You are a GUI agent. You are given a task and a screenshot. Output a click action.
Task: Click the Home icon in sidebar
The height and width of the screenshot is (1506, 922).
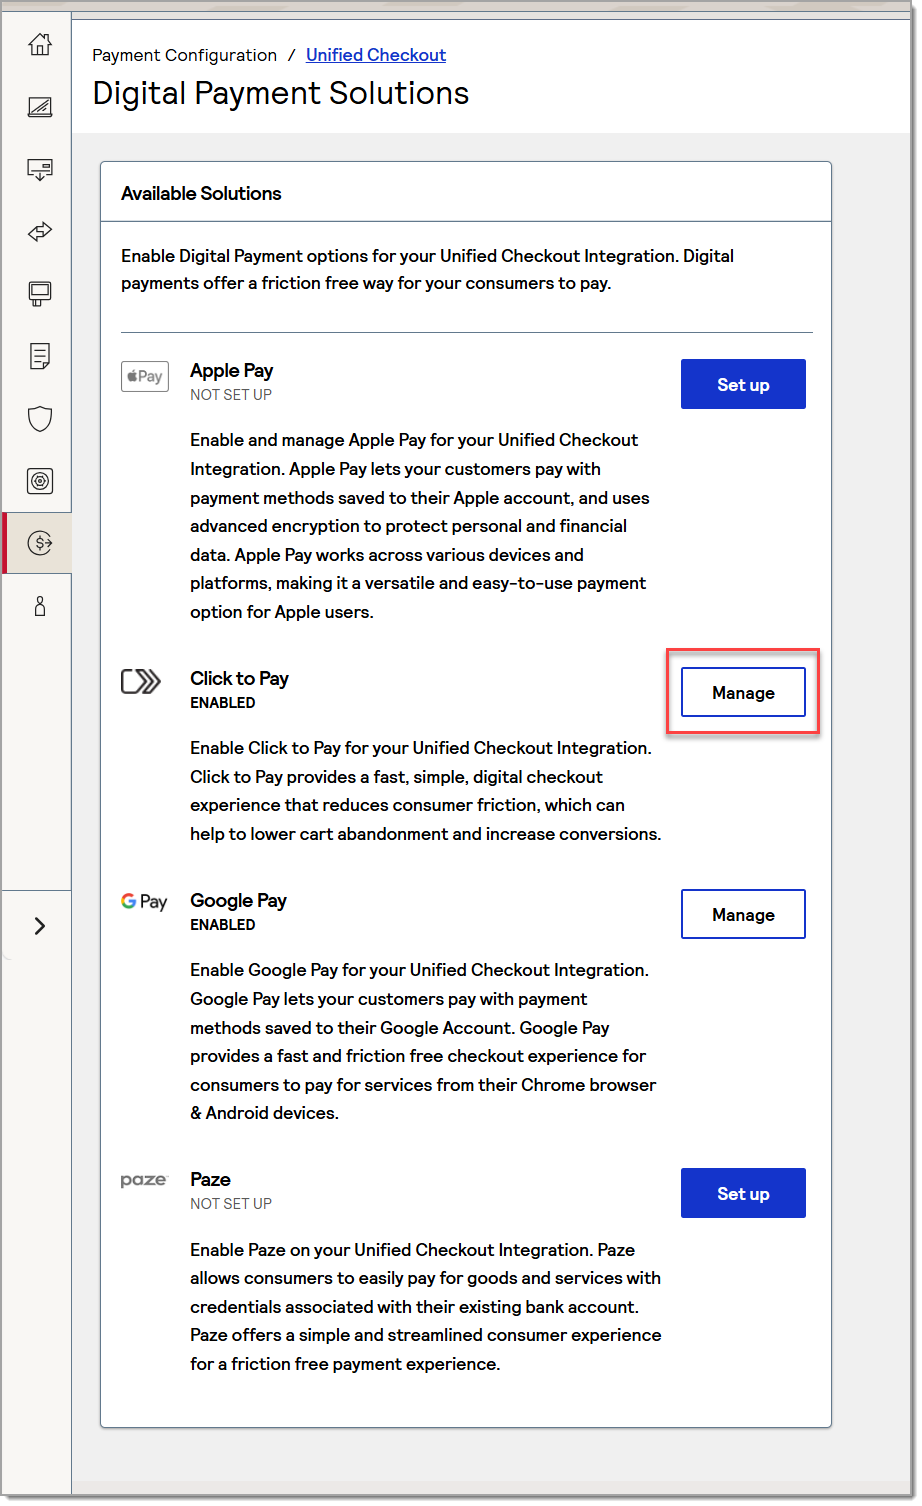(38, 44)
